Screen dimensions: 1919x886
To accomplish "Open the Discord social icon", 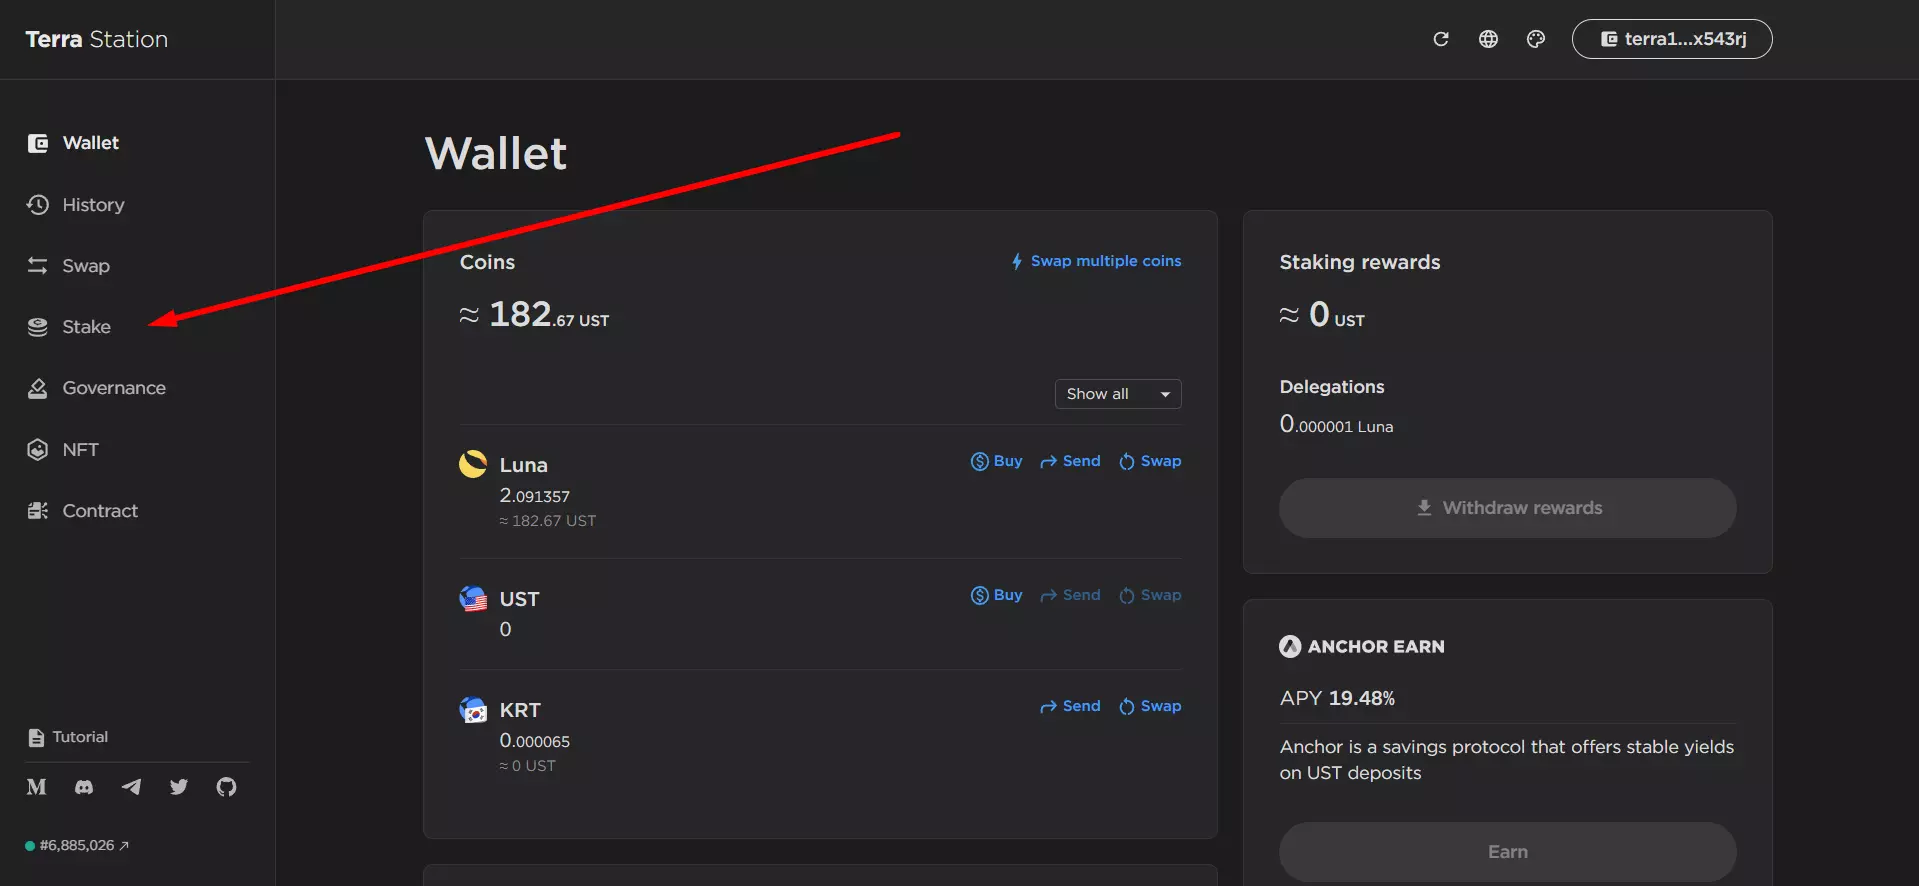I will coord(84,787).
